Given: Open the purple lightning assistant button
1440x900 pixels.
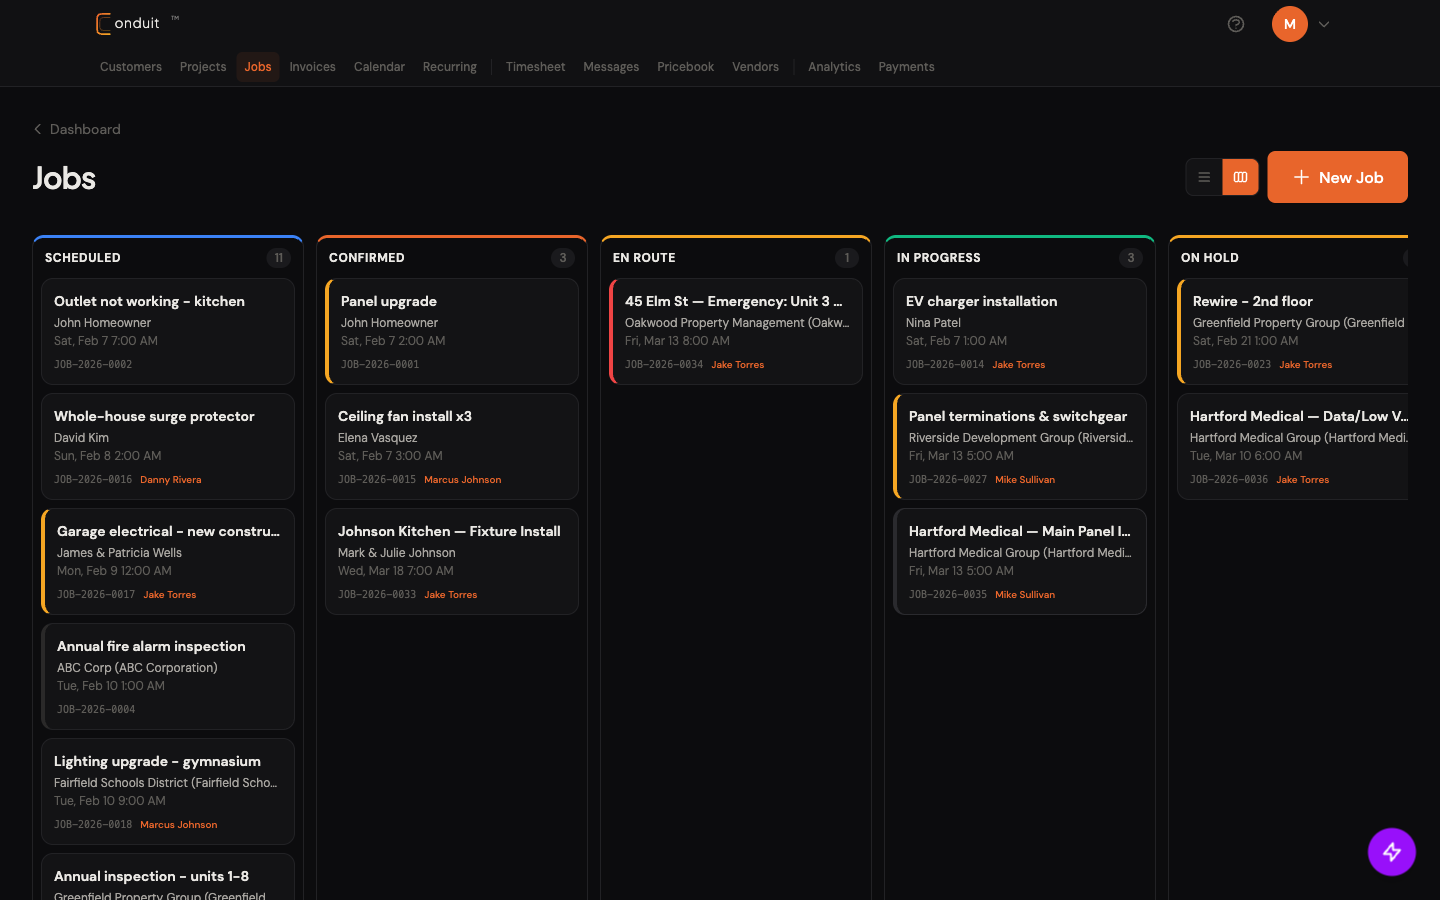Looking at the screenshot, I should [1392, 852].
